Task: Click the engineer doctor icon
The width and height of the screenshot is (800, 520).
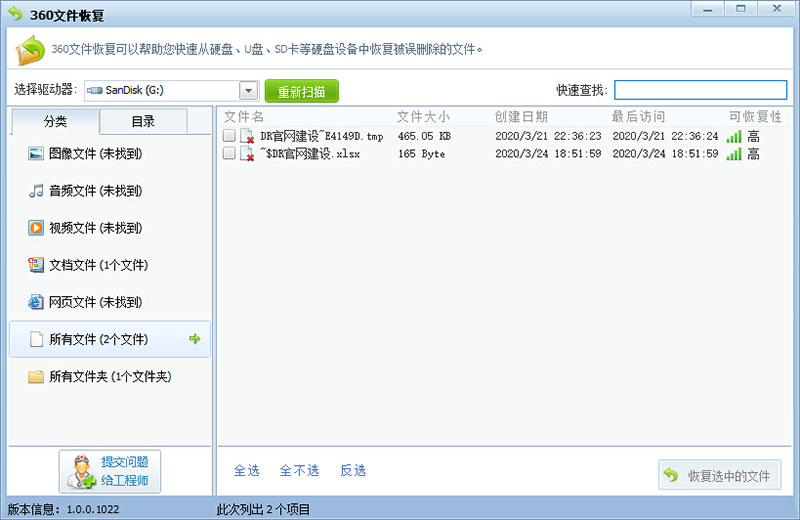Action: click(81, 472)
